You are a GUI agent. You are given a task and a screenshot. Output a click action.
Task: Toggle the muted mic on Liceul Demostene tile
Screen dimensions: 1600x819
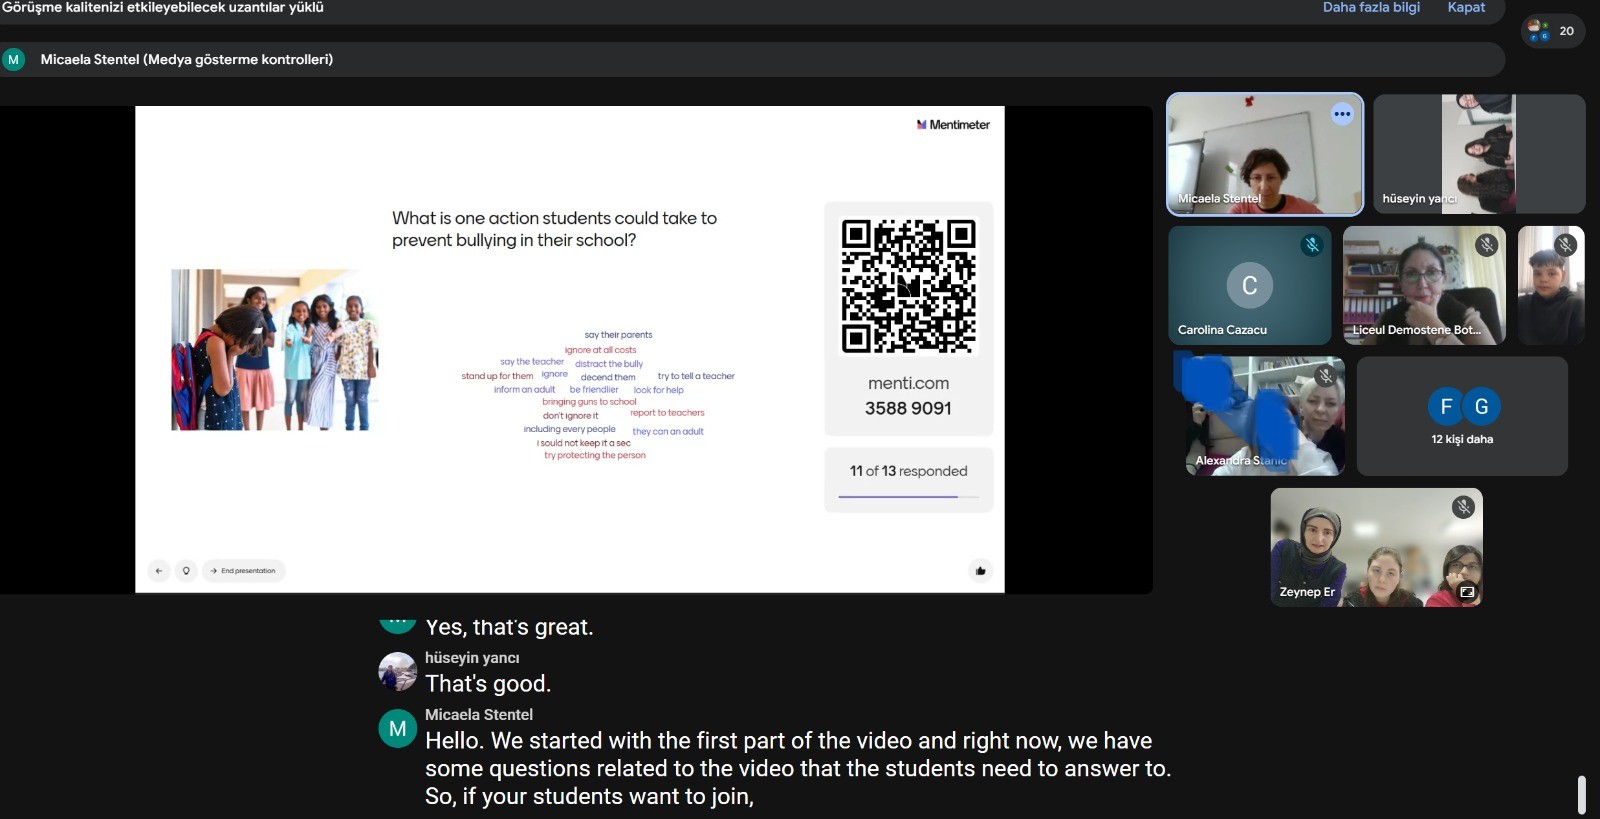tap(1487, 245)
